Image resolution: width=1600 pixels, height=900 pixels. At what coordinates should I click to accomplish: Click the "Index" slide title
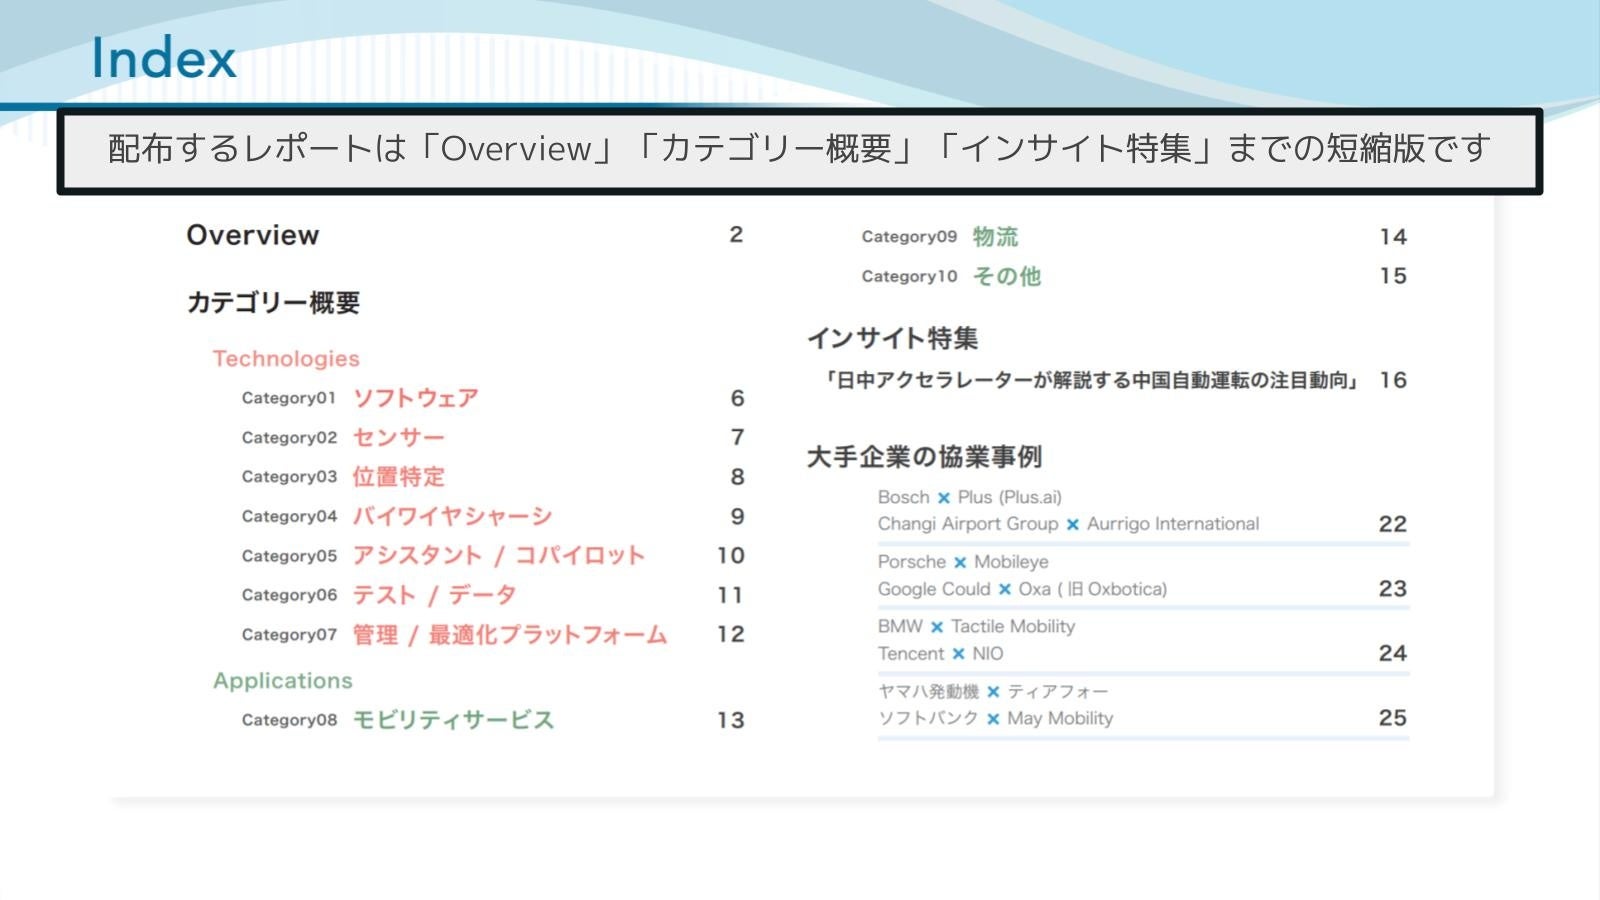coord(164,58)
